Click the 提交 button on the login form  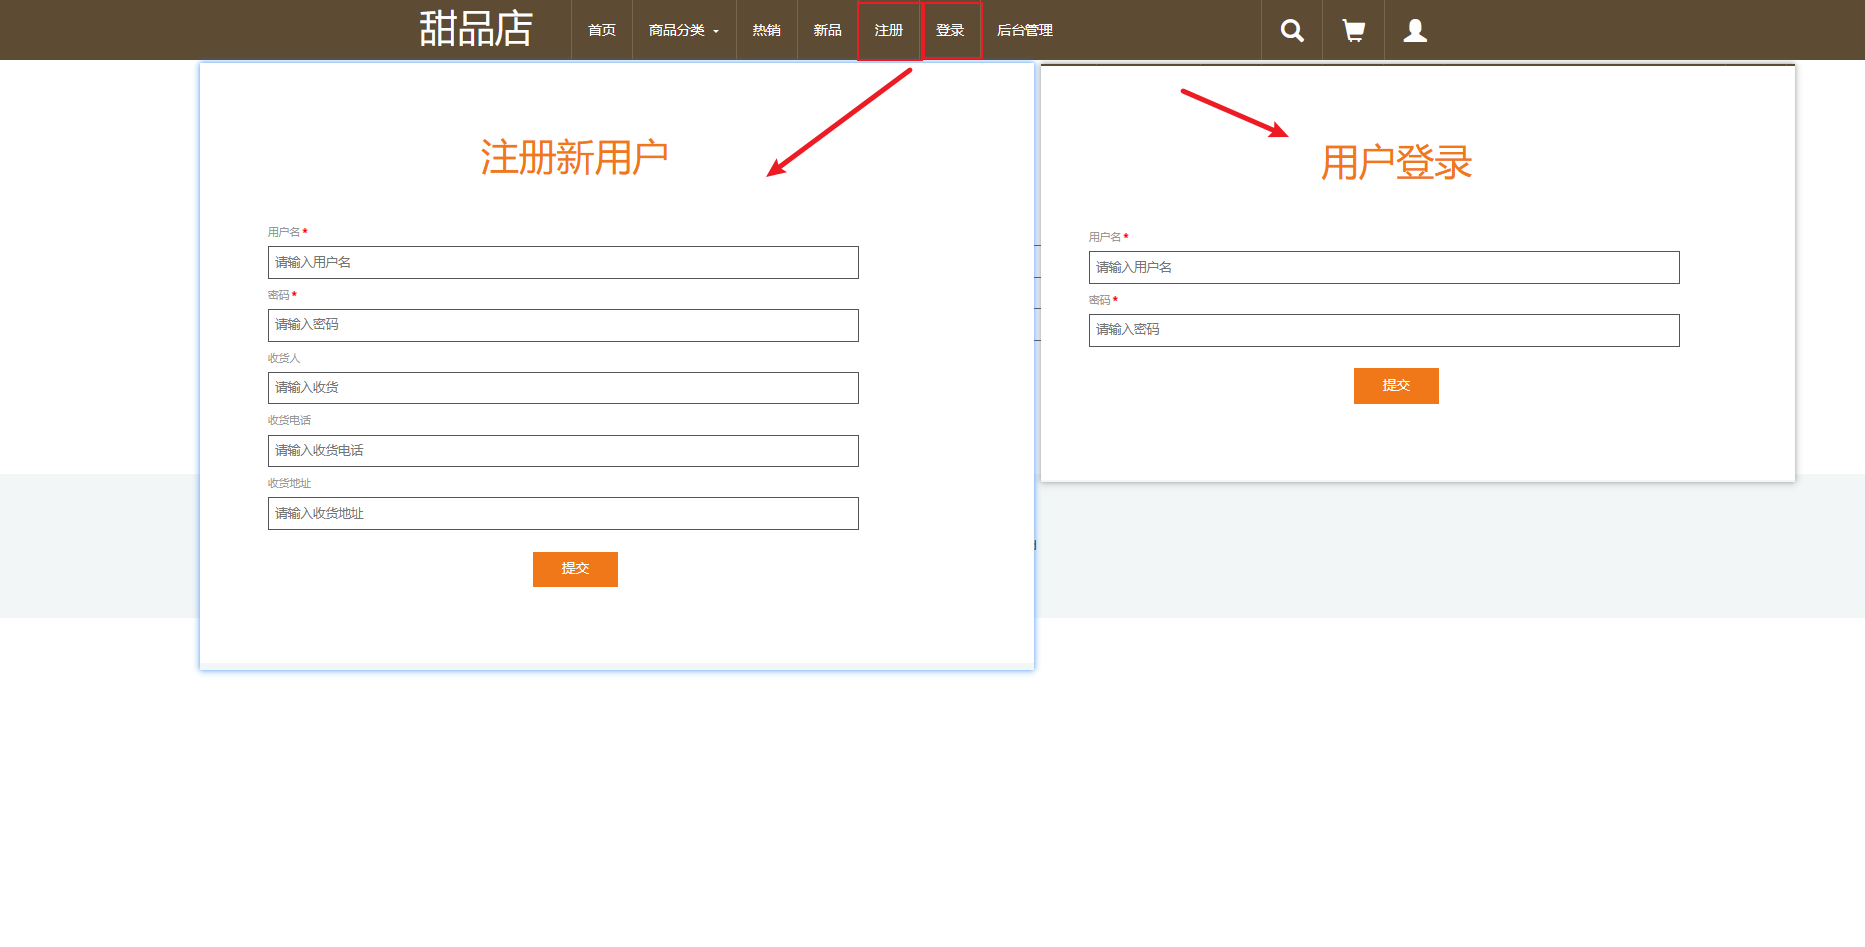[x=1396, y=385]
